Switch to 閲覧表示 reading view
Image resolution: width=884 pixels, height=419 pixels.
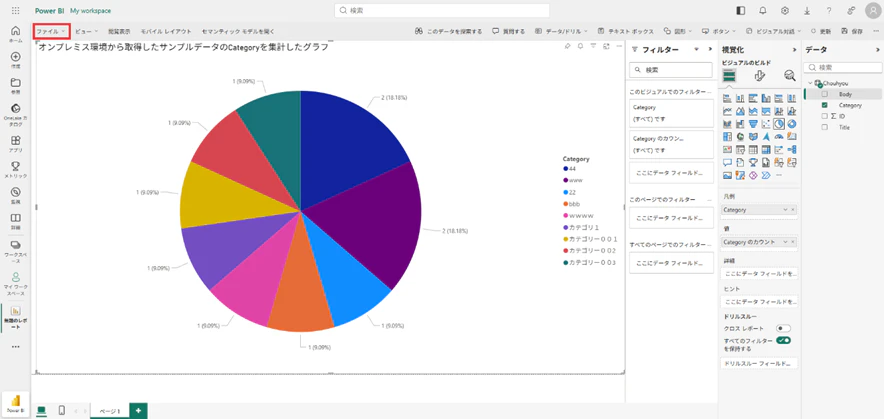119,32
